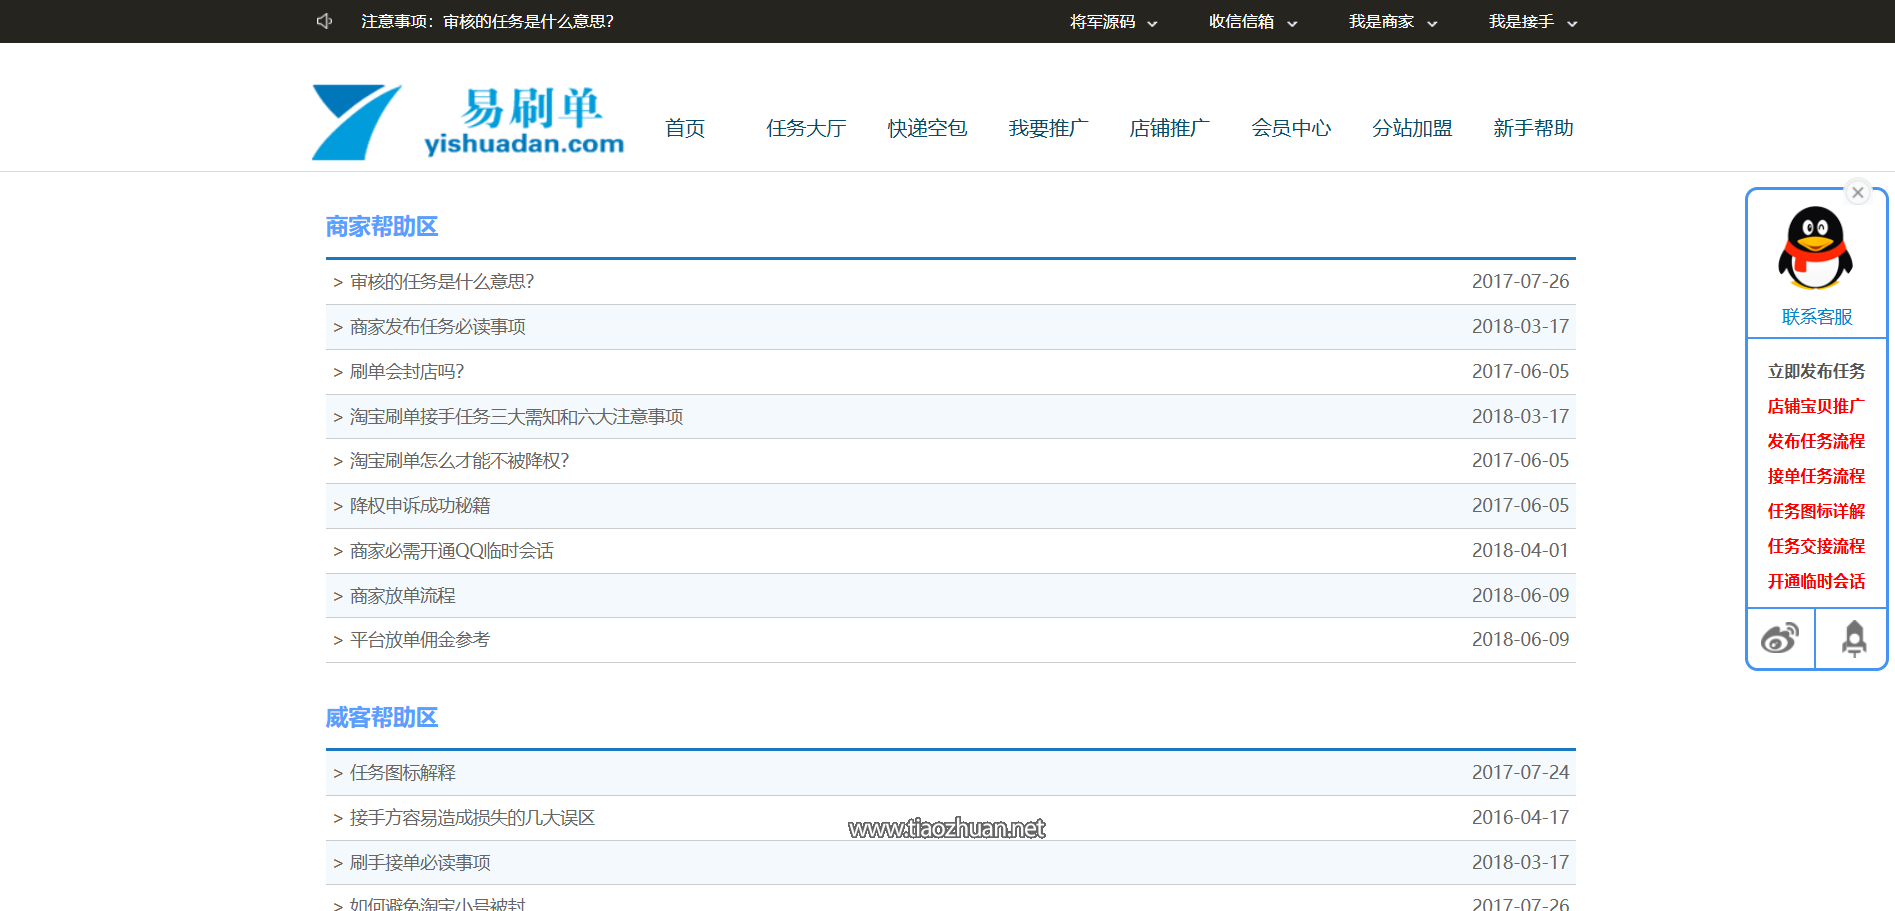Screen dimensions: 1895x911
Task: Click the Weibo icon in the sidebar
Action: [1780, 637]
